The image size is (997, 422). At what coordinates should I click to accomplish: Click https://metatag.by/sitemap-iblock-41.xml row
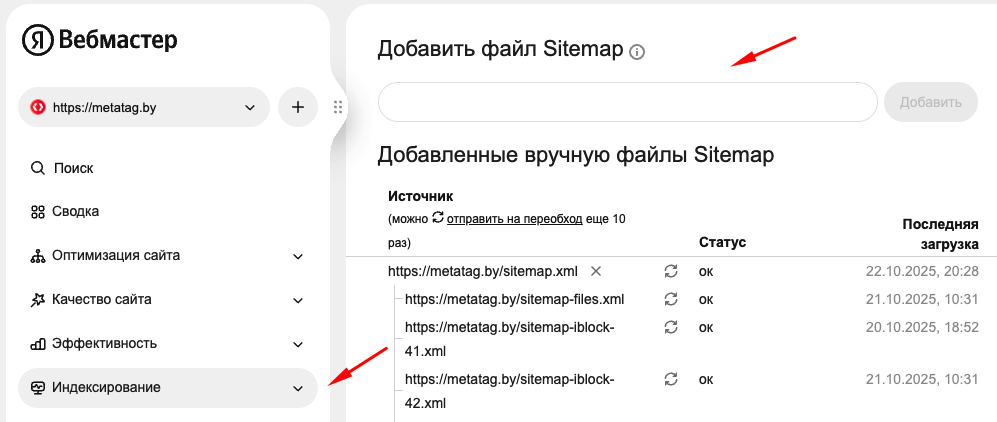[510, 339]
